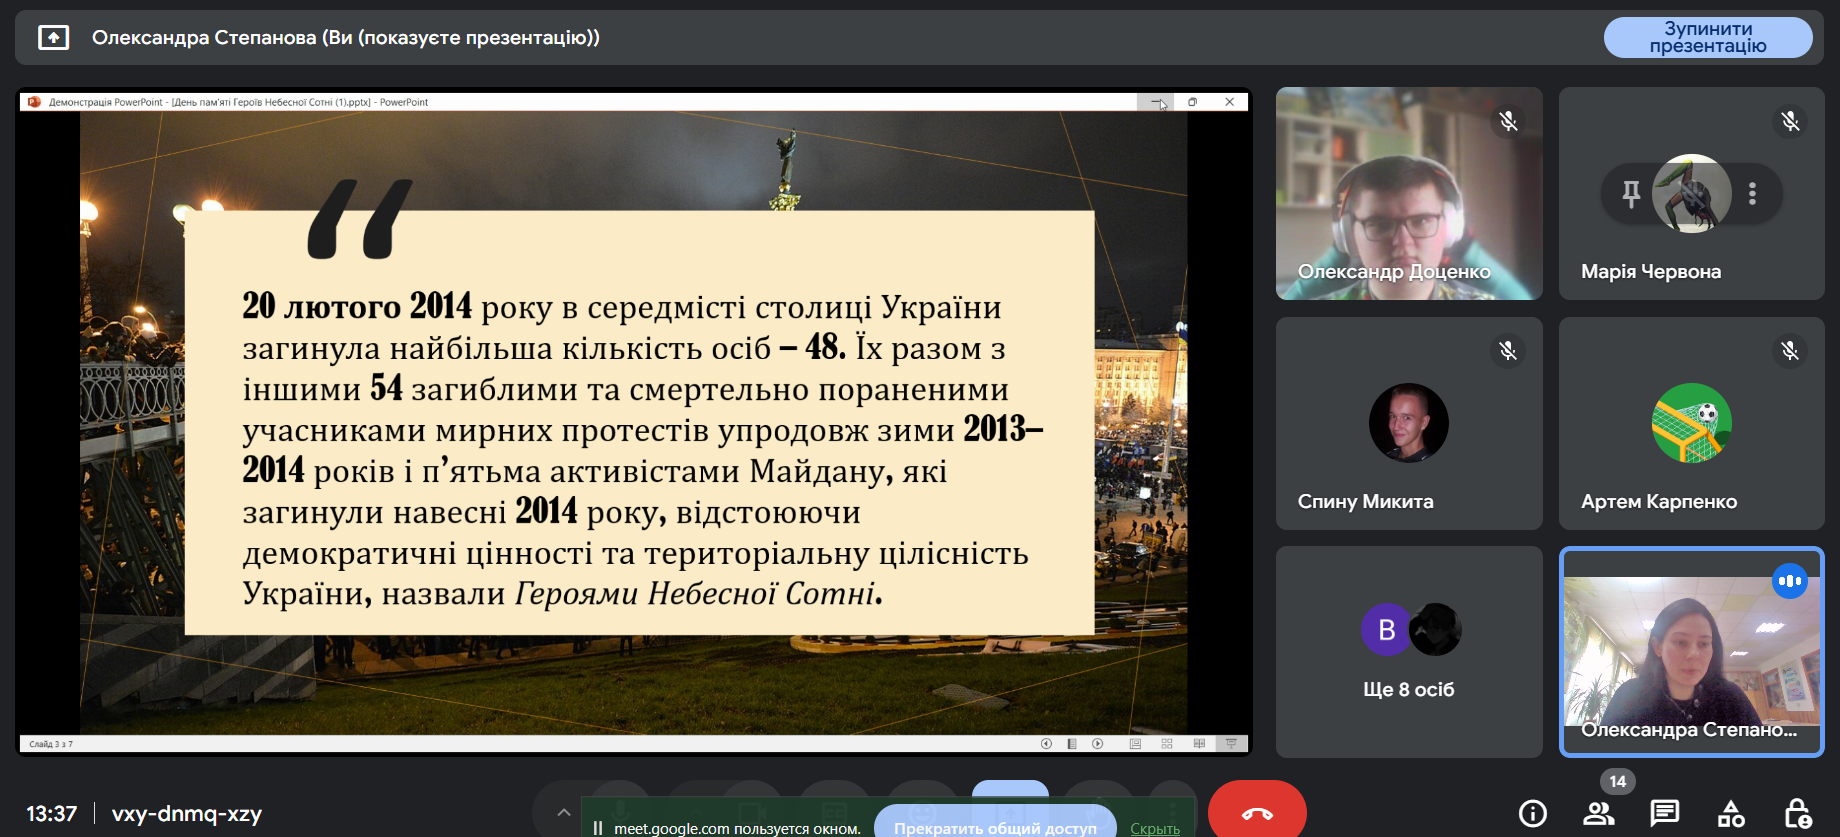Image resolution: width=1840 pixels, height=837 pixels.
Task: Show the participants list panel
Action: (x=1598, y=814)
